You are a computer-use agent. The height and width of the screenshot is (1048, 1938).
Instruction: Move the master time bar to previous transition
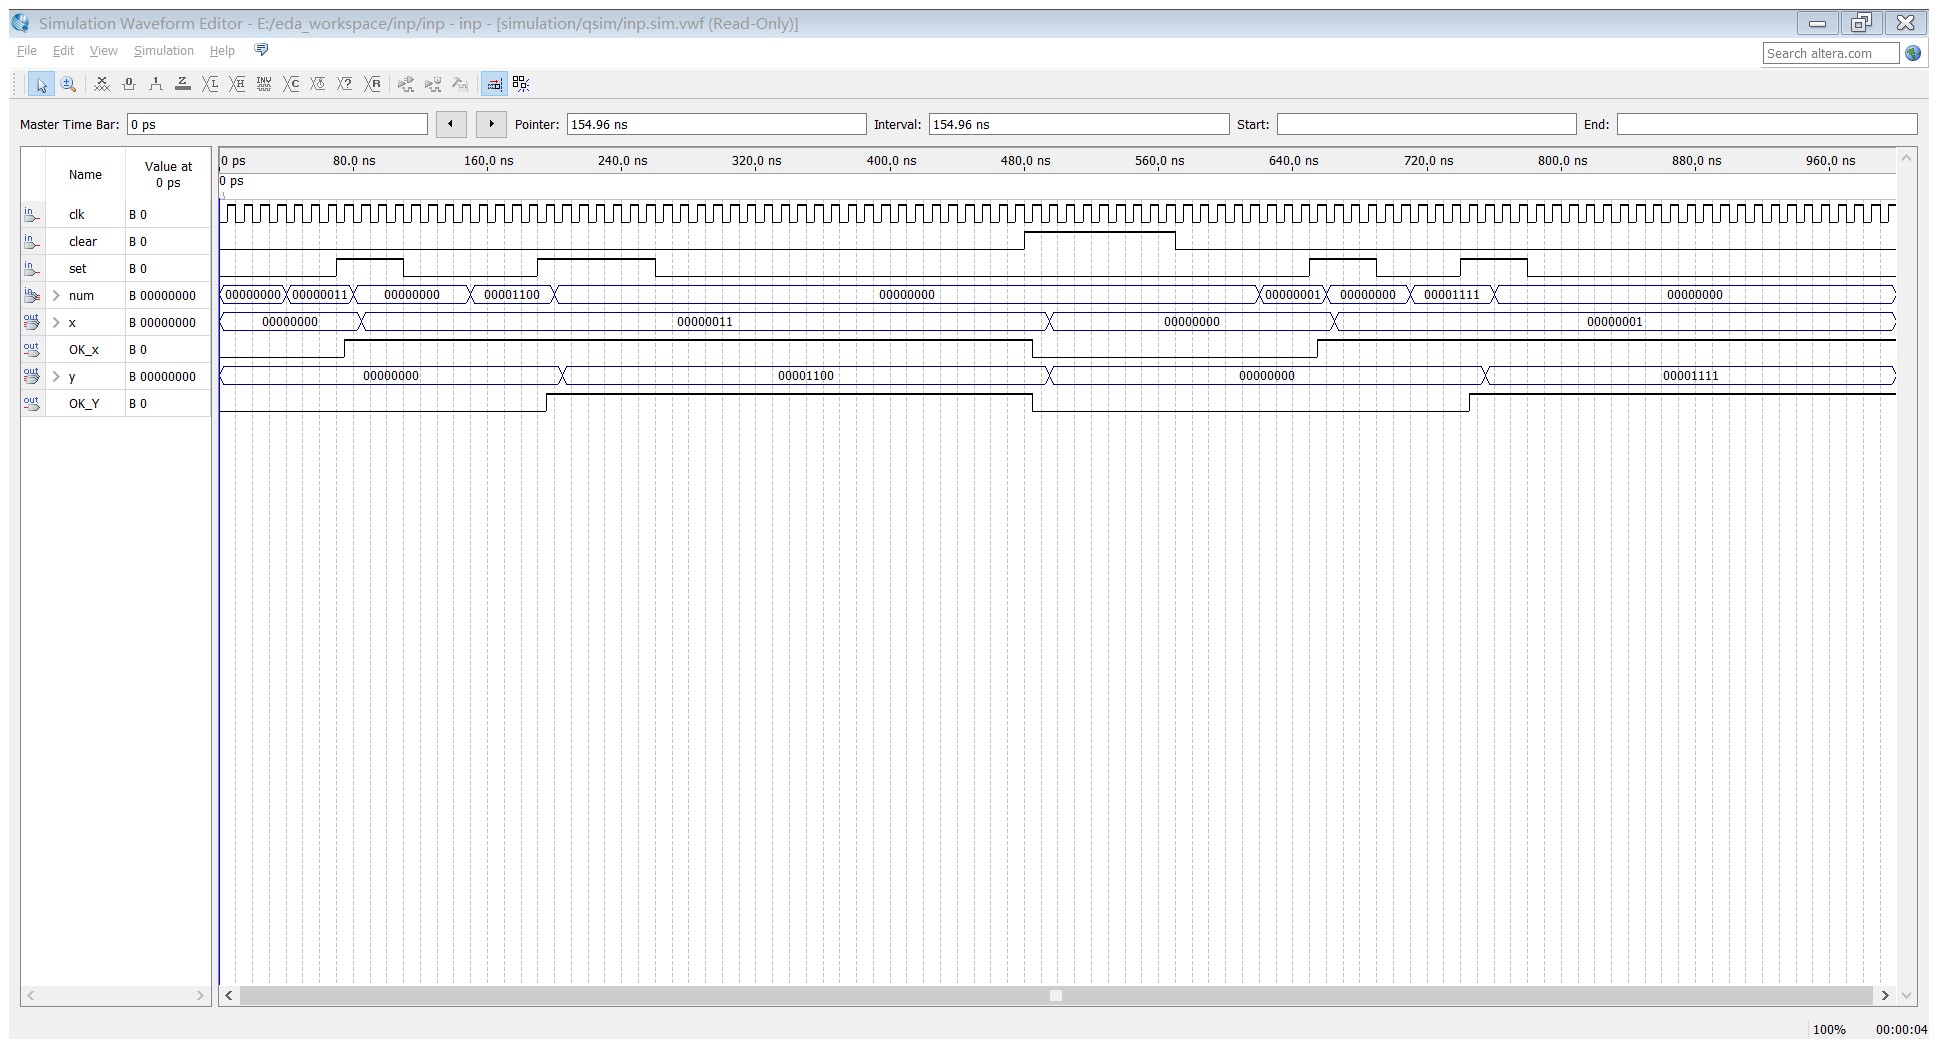click(451, 124)
